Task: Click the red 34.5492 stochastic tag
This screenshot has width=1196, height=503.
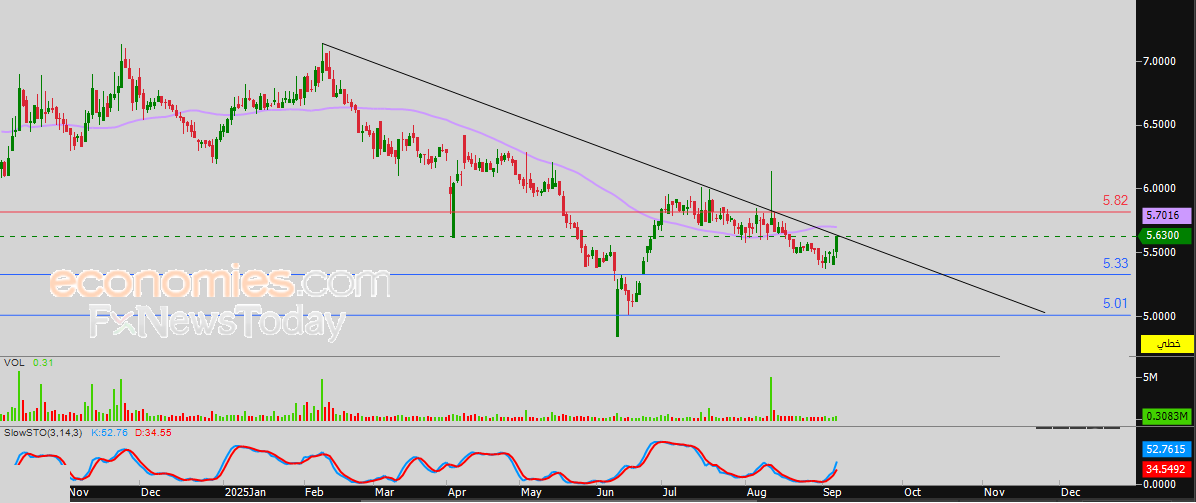Action: 1166,468
